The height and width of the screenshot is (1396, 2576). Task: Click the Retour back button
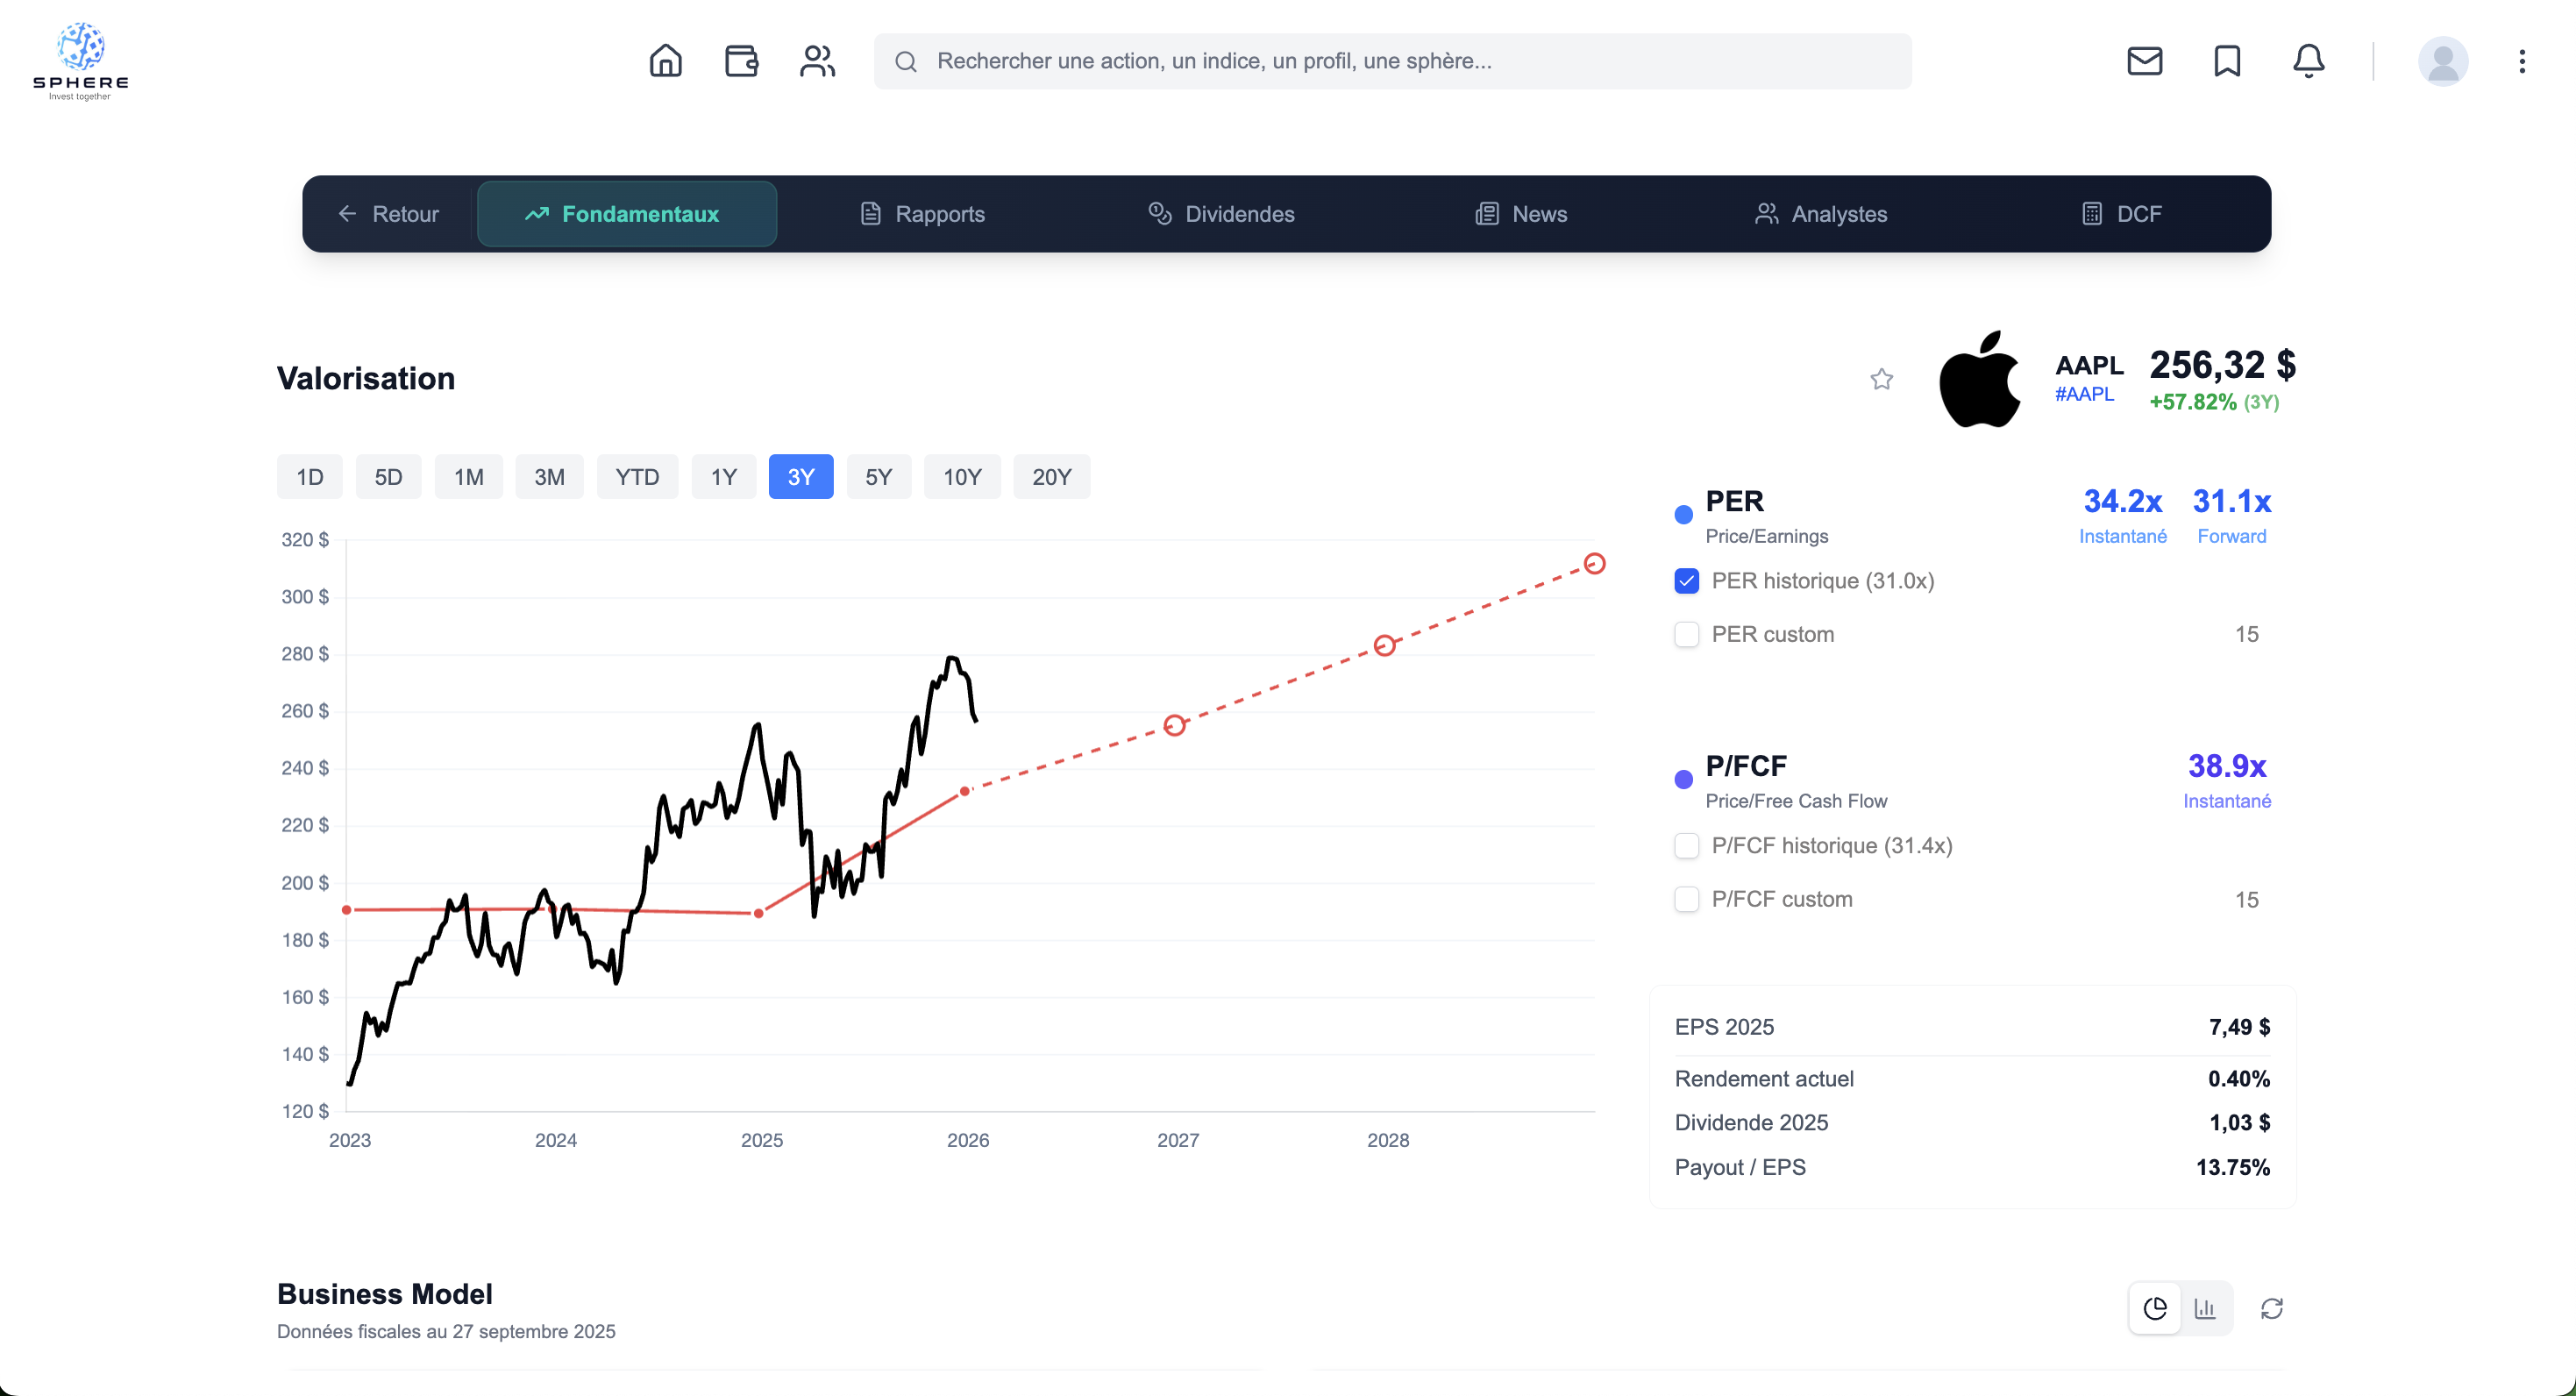(388, 214)
